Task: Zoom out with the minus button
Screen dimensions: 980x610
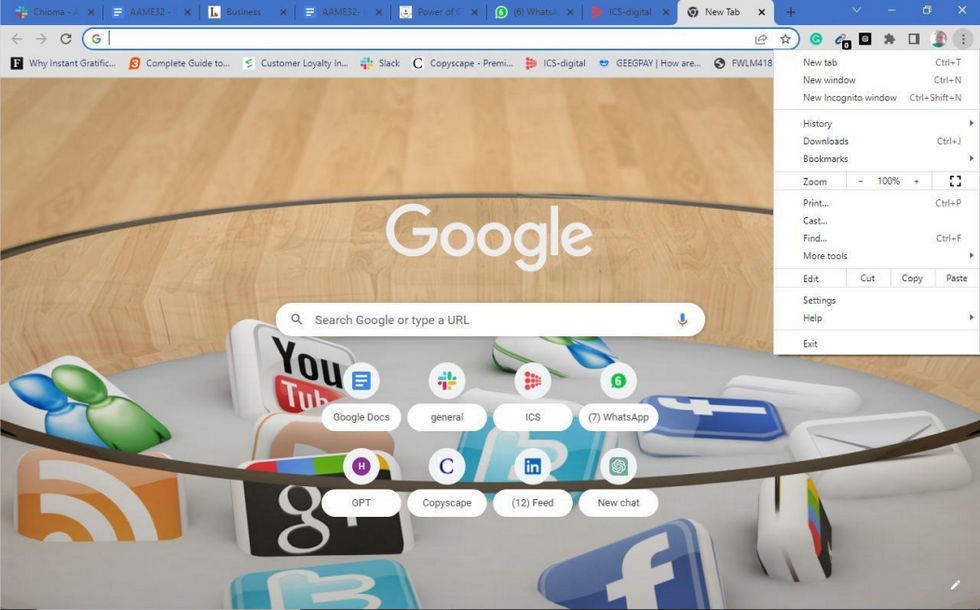Action: (x=861, y=181)
